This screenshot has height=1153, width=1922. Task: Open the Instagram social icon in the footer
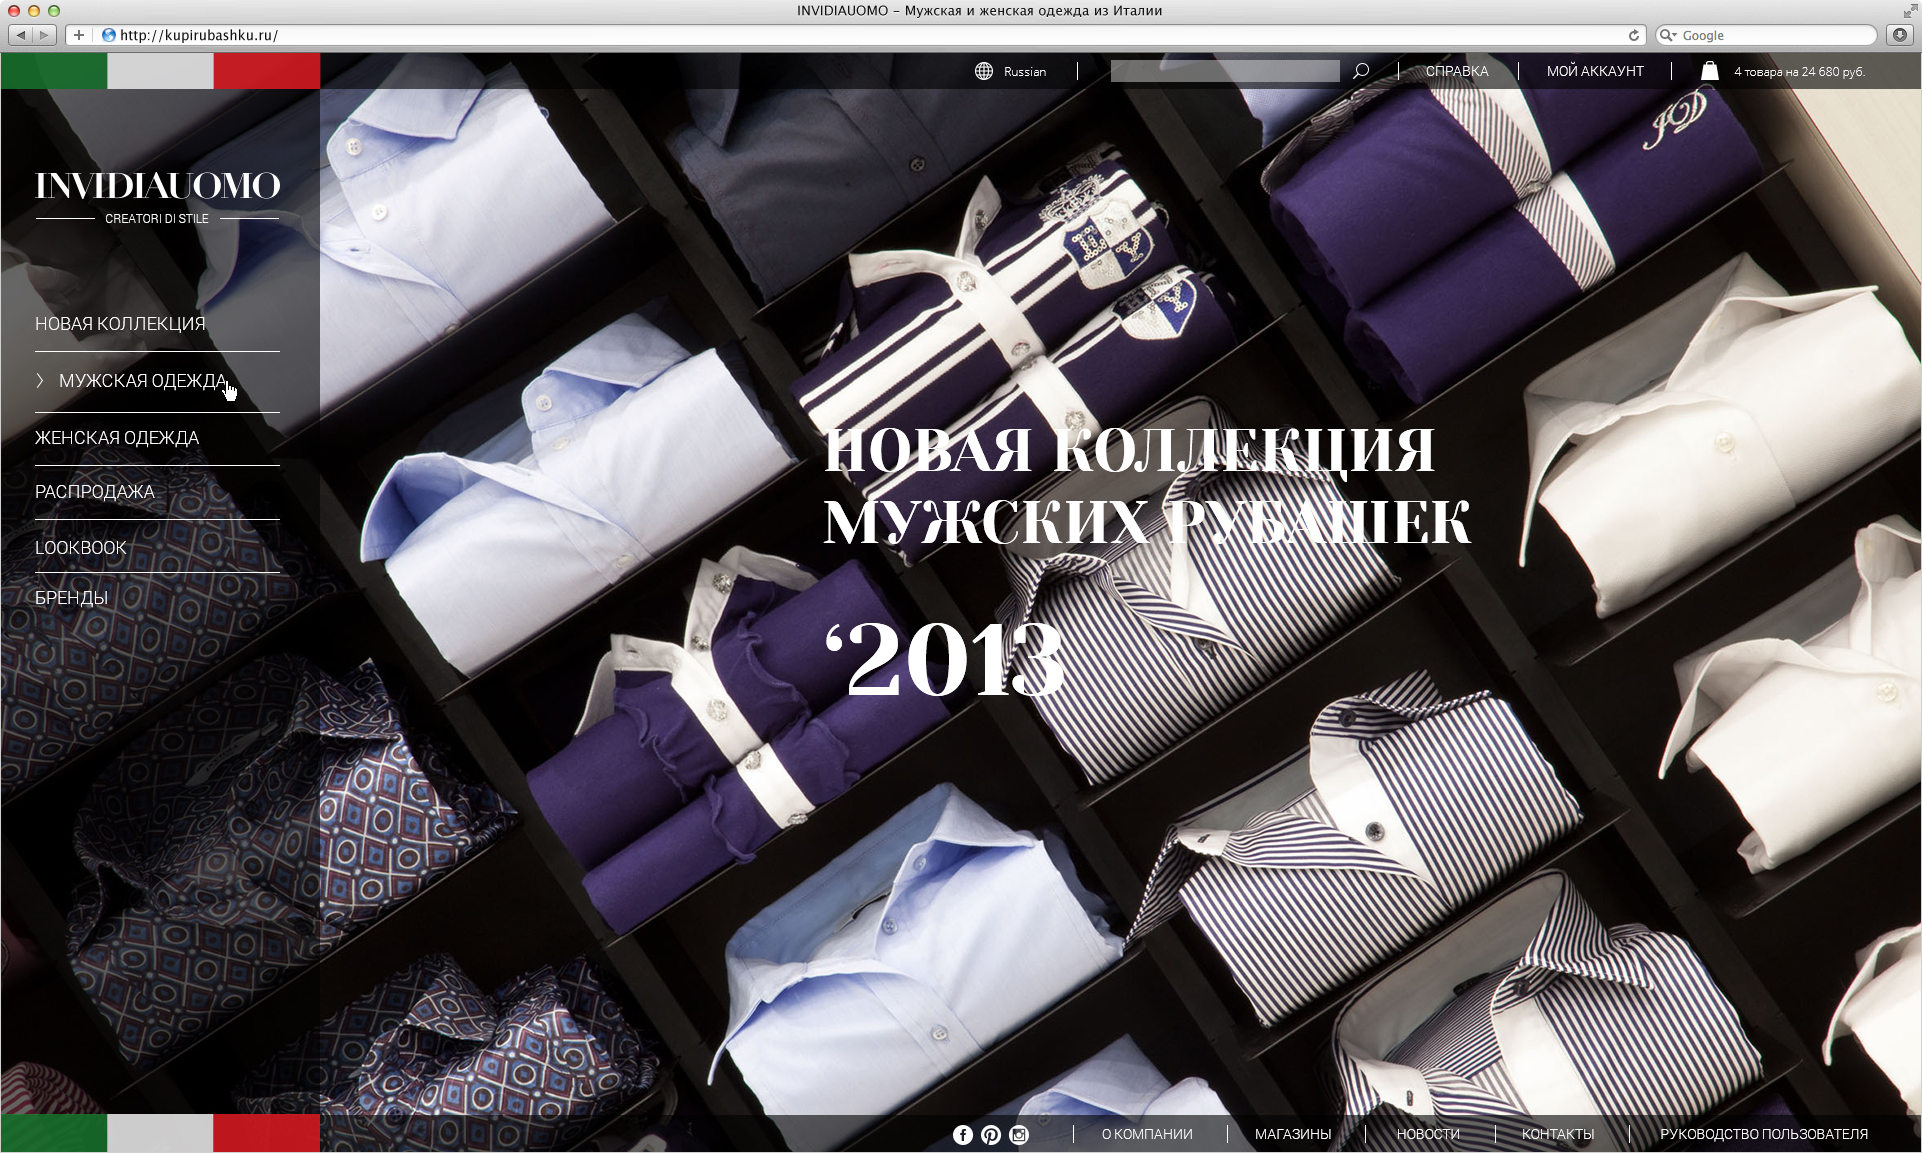click(1019, 1134)
